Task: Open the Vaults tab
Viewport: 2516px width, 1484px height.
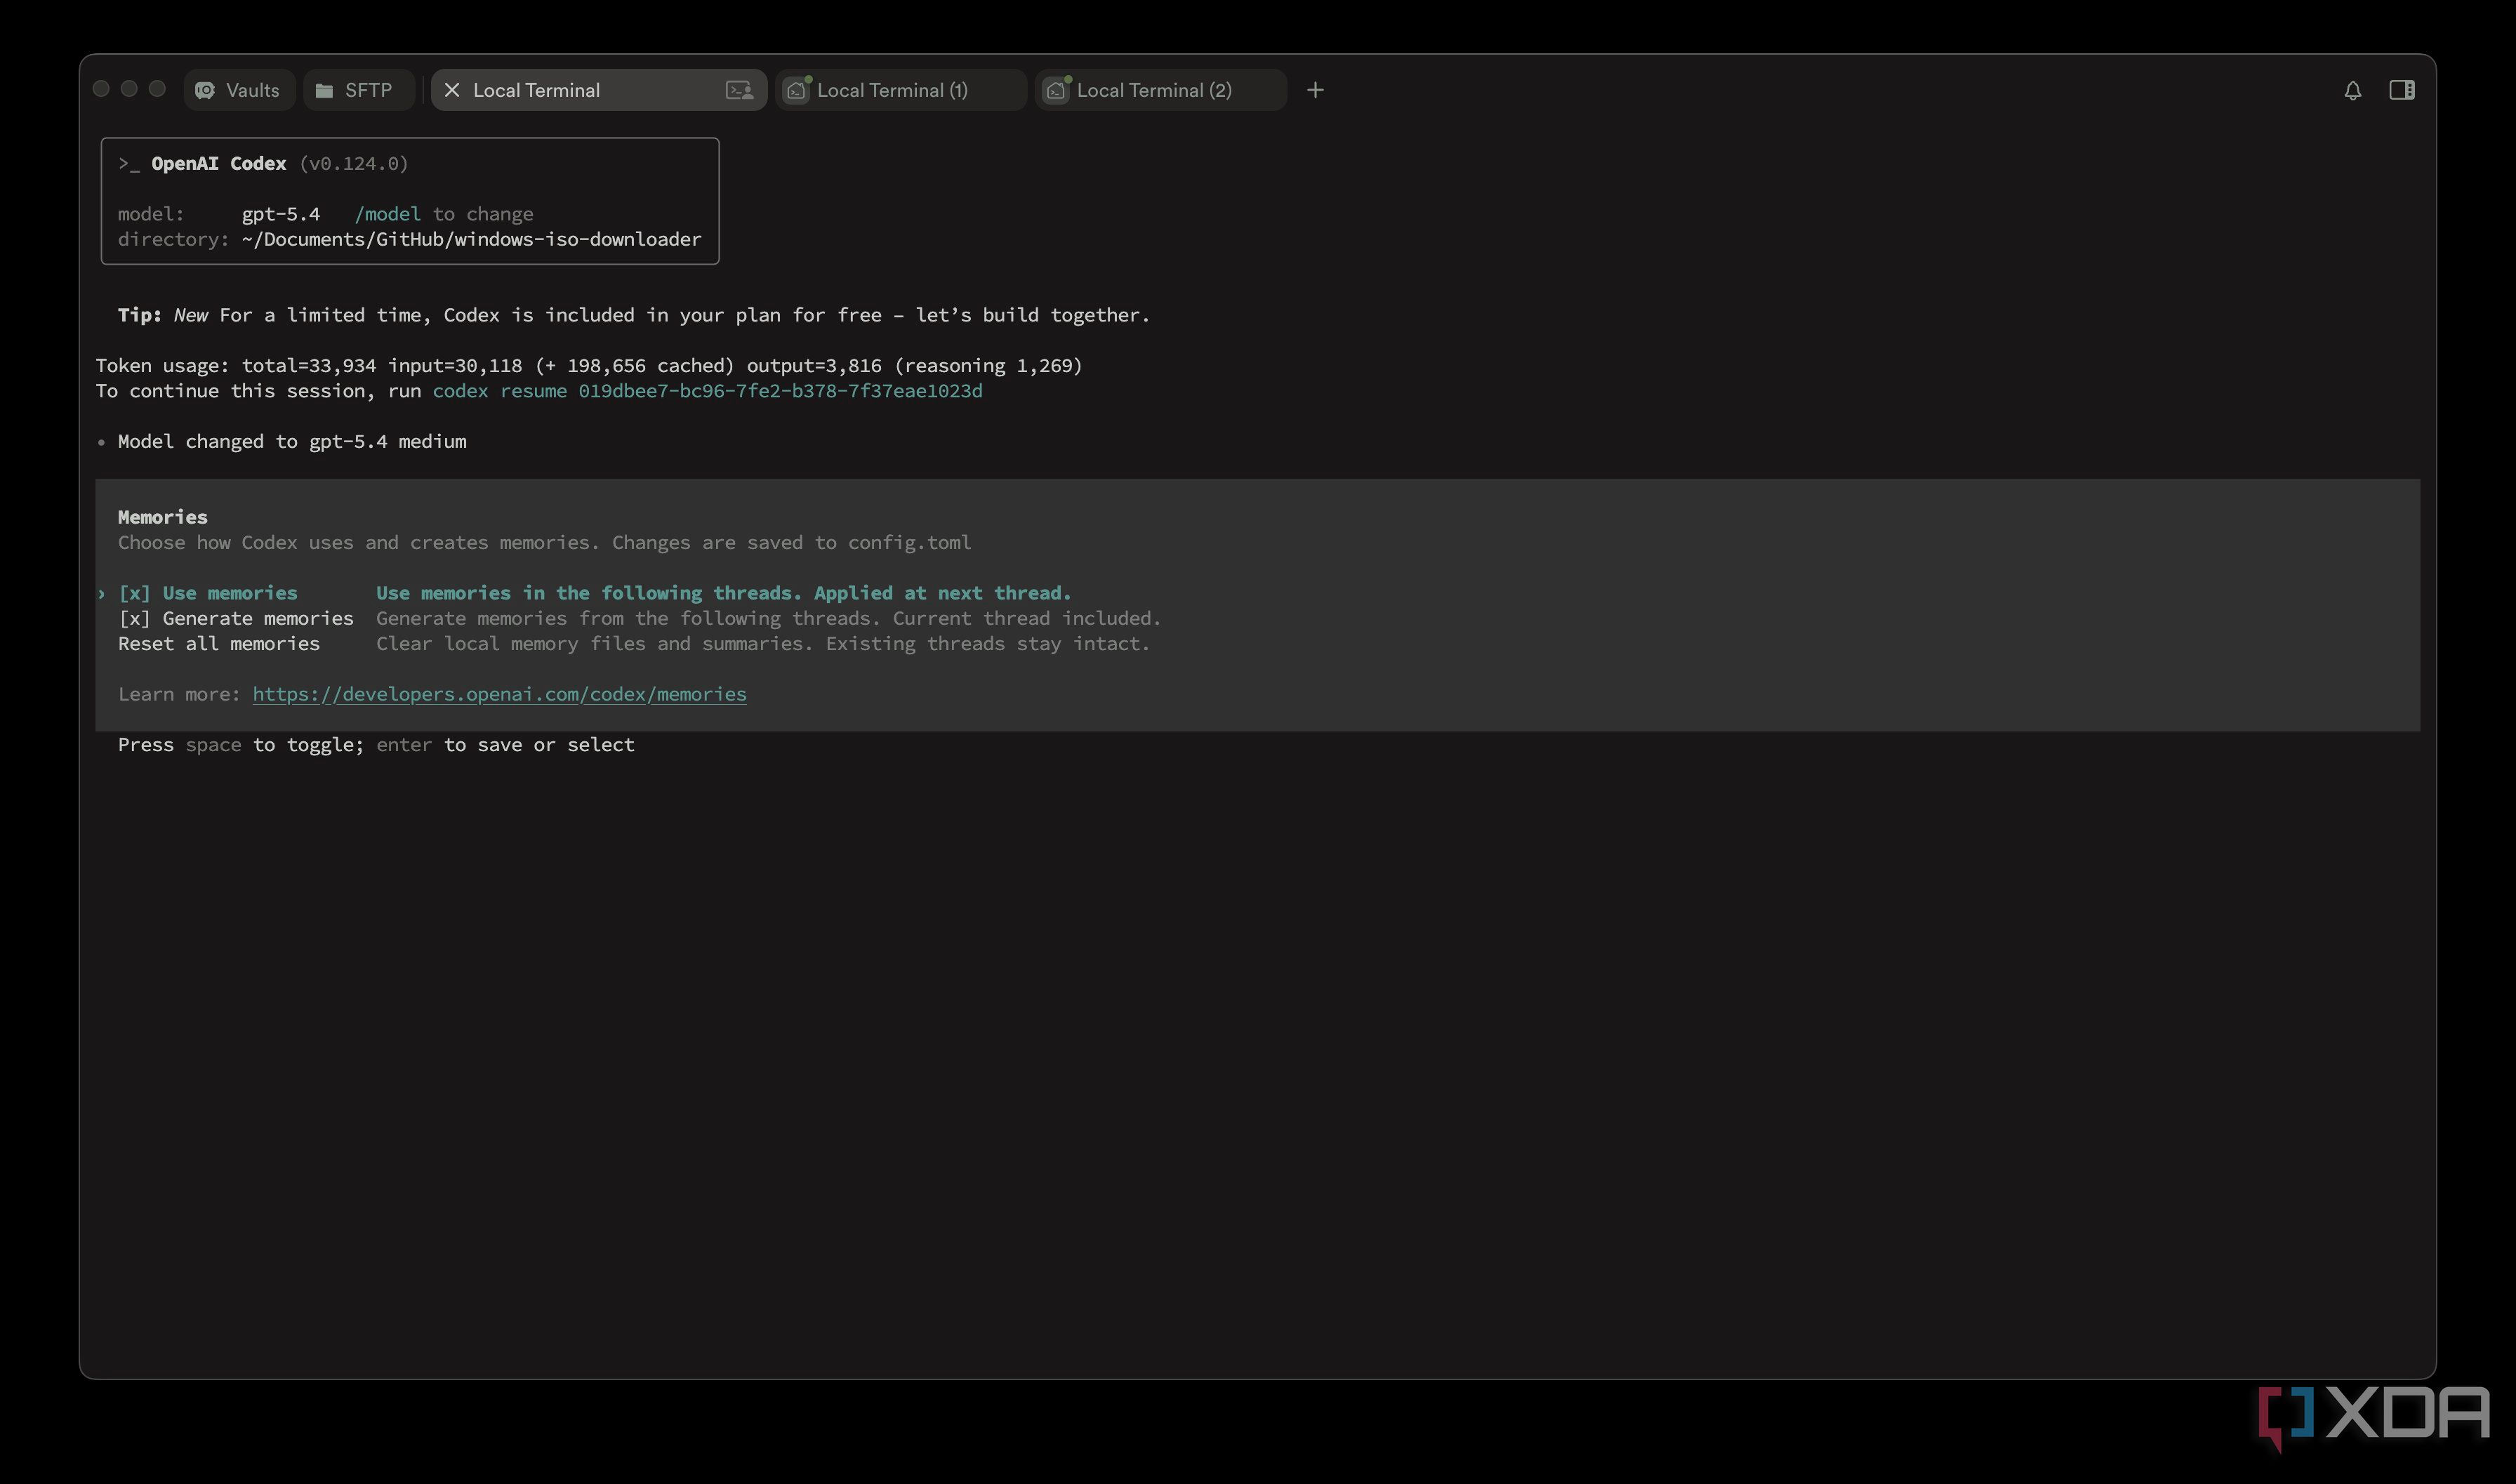Action: (x=239, y=90)
